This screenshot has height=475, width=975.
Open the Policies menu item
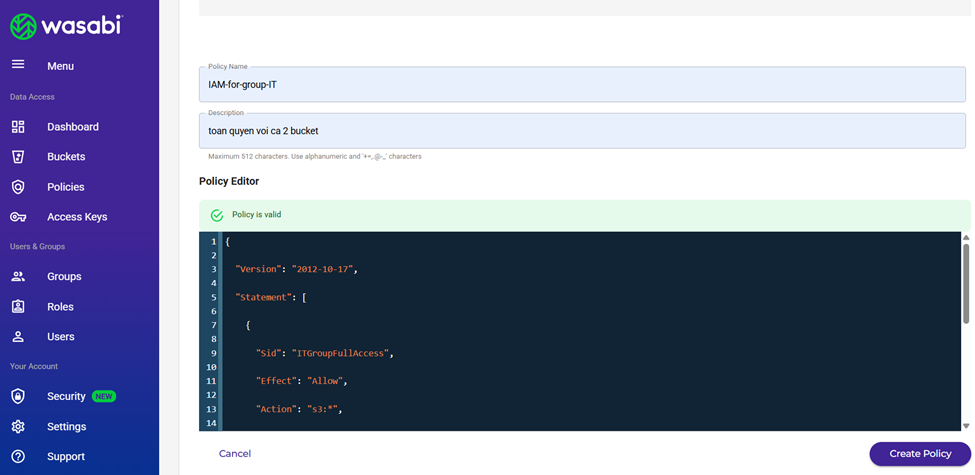click(65, 187)
